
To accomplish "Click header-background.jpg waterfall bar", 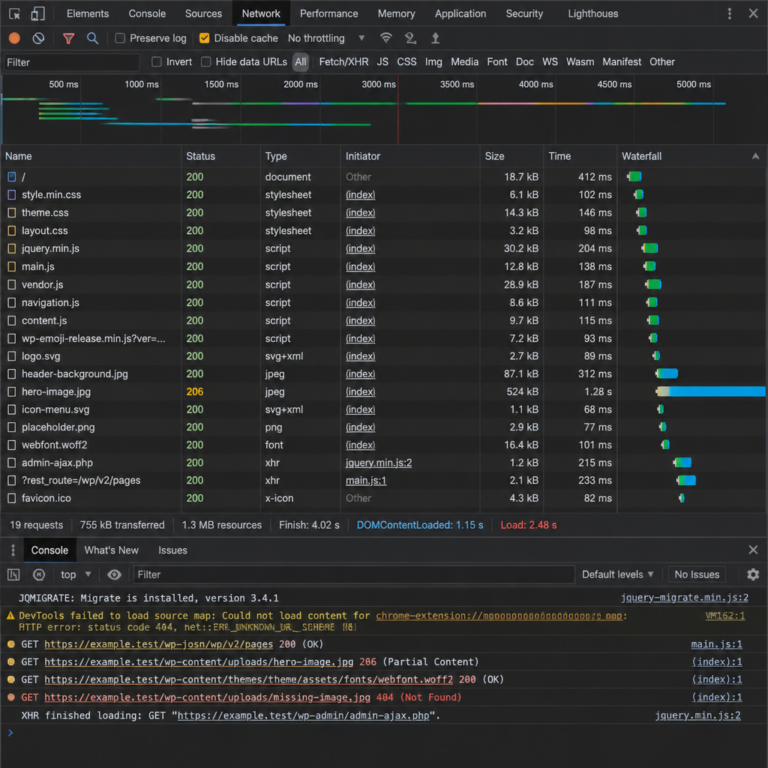I will (x=667, y=374).
